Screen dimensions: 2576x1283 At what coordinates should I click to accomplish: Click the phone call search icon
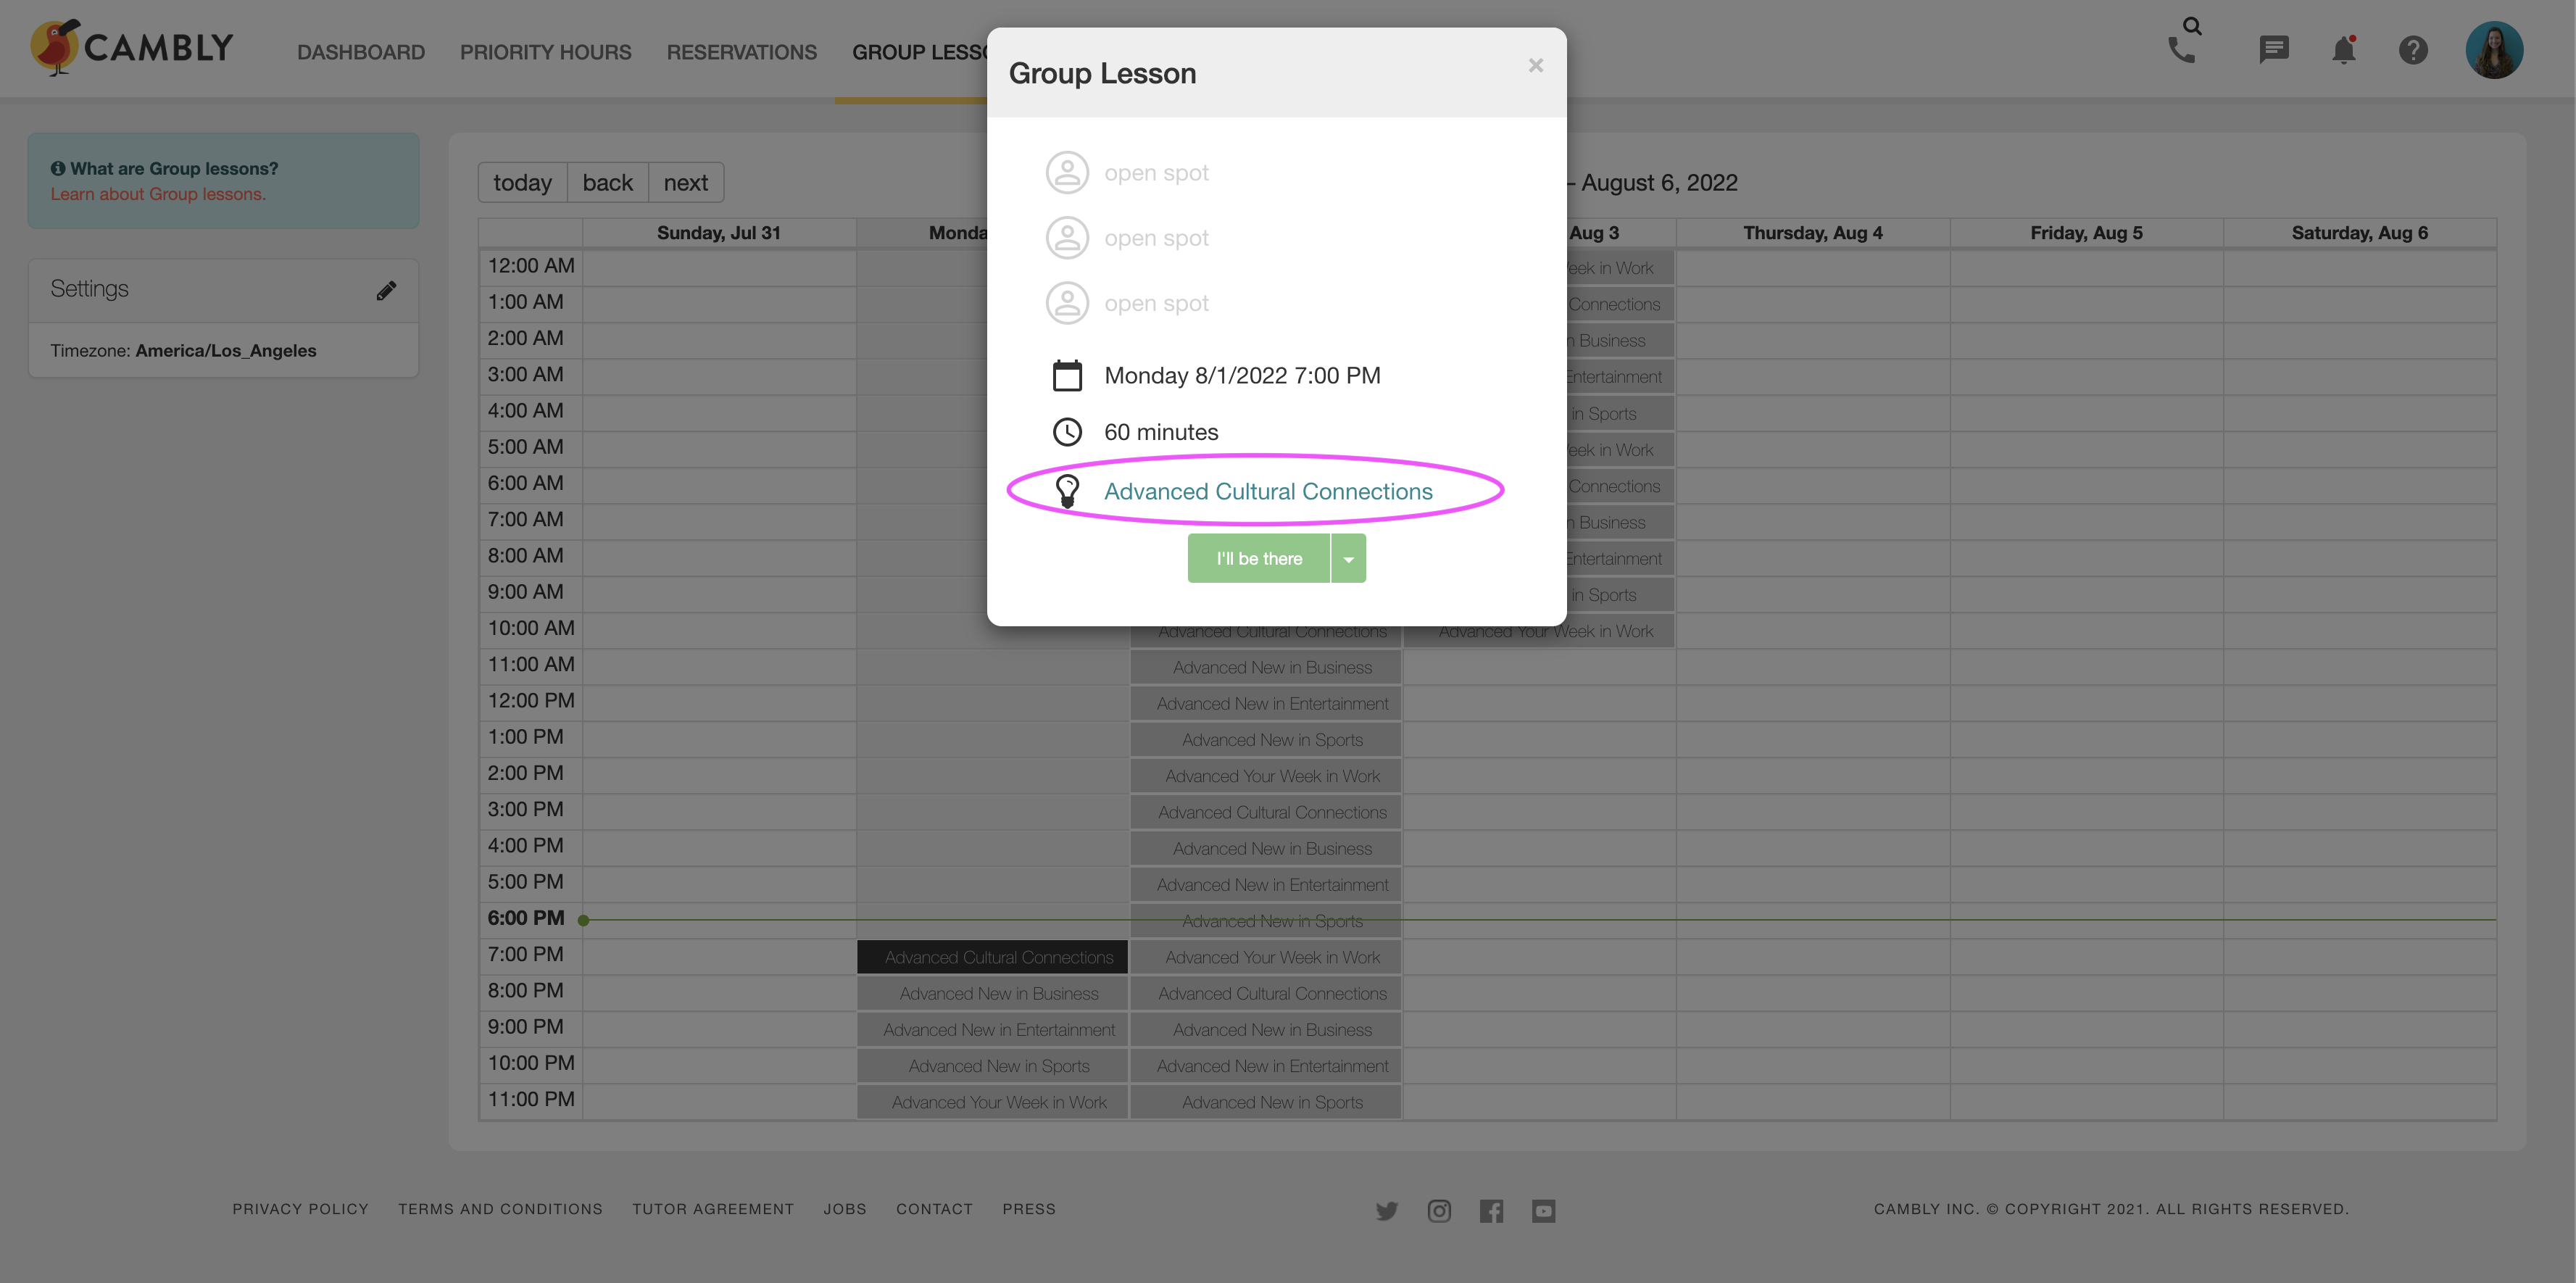(x=2185, y=42)
